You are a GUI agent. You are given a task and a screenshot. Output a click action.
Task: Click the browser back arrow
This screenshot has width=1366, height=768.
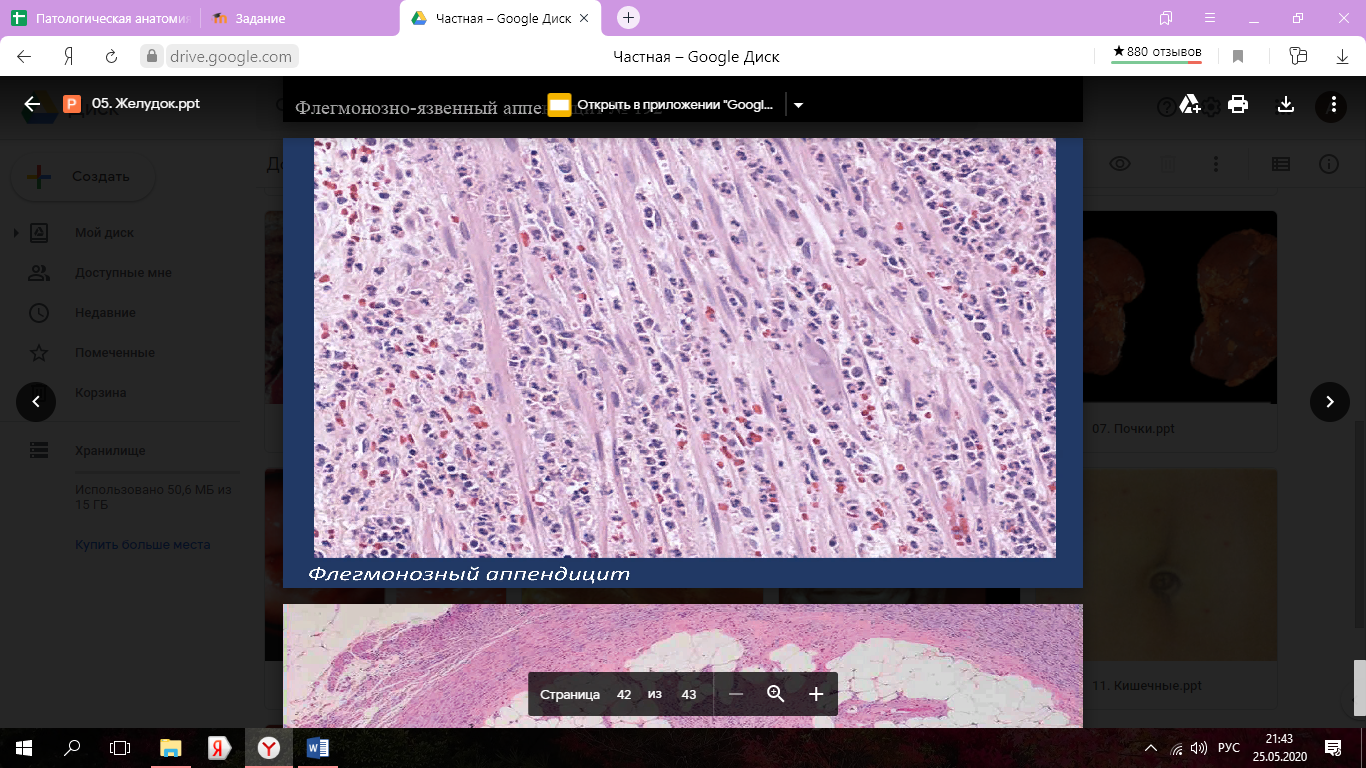pos(24,57)
